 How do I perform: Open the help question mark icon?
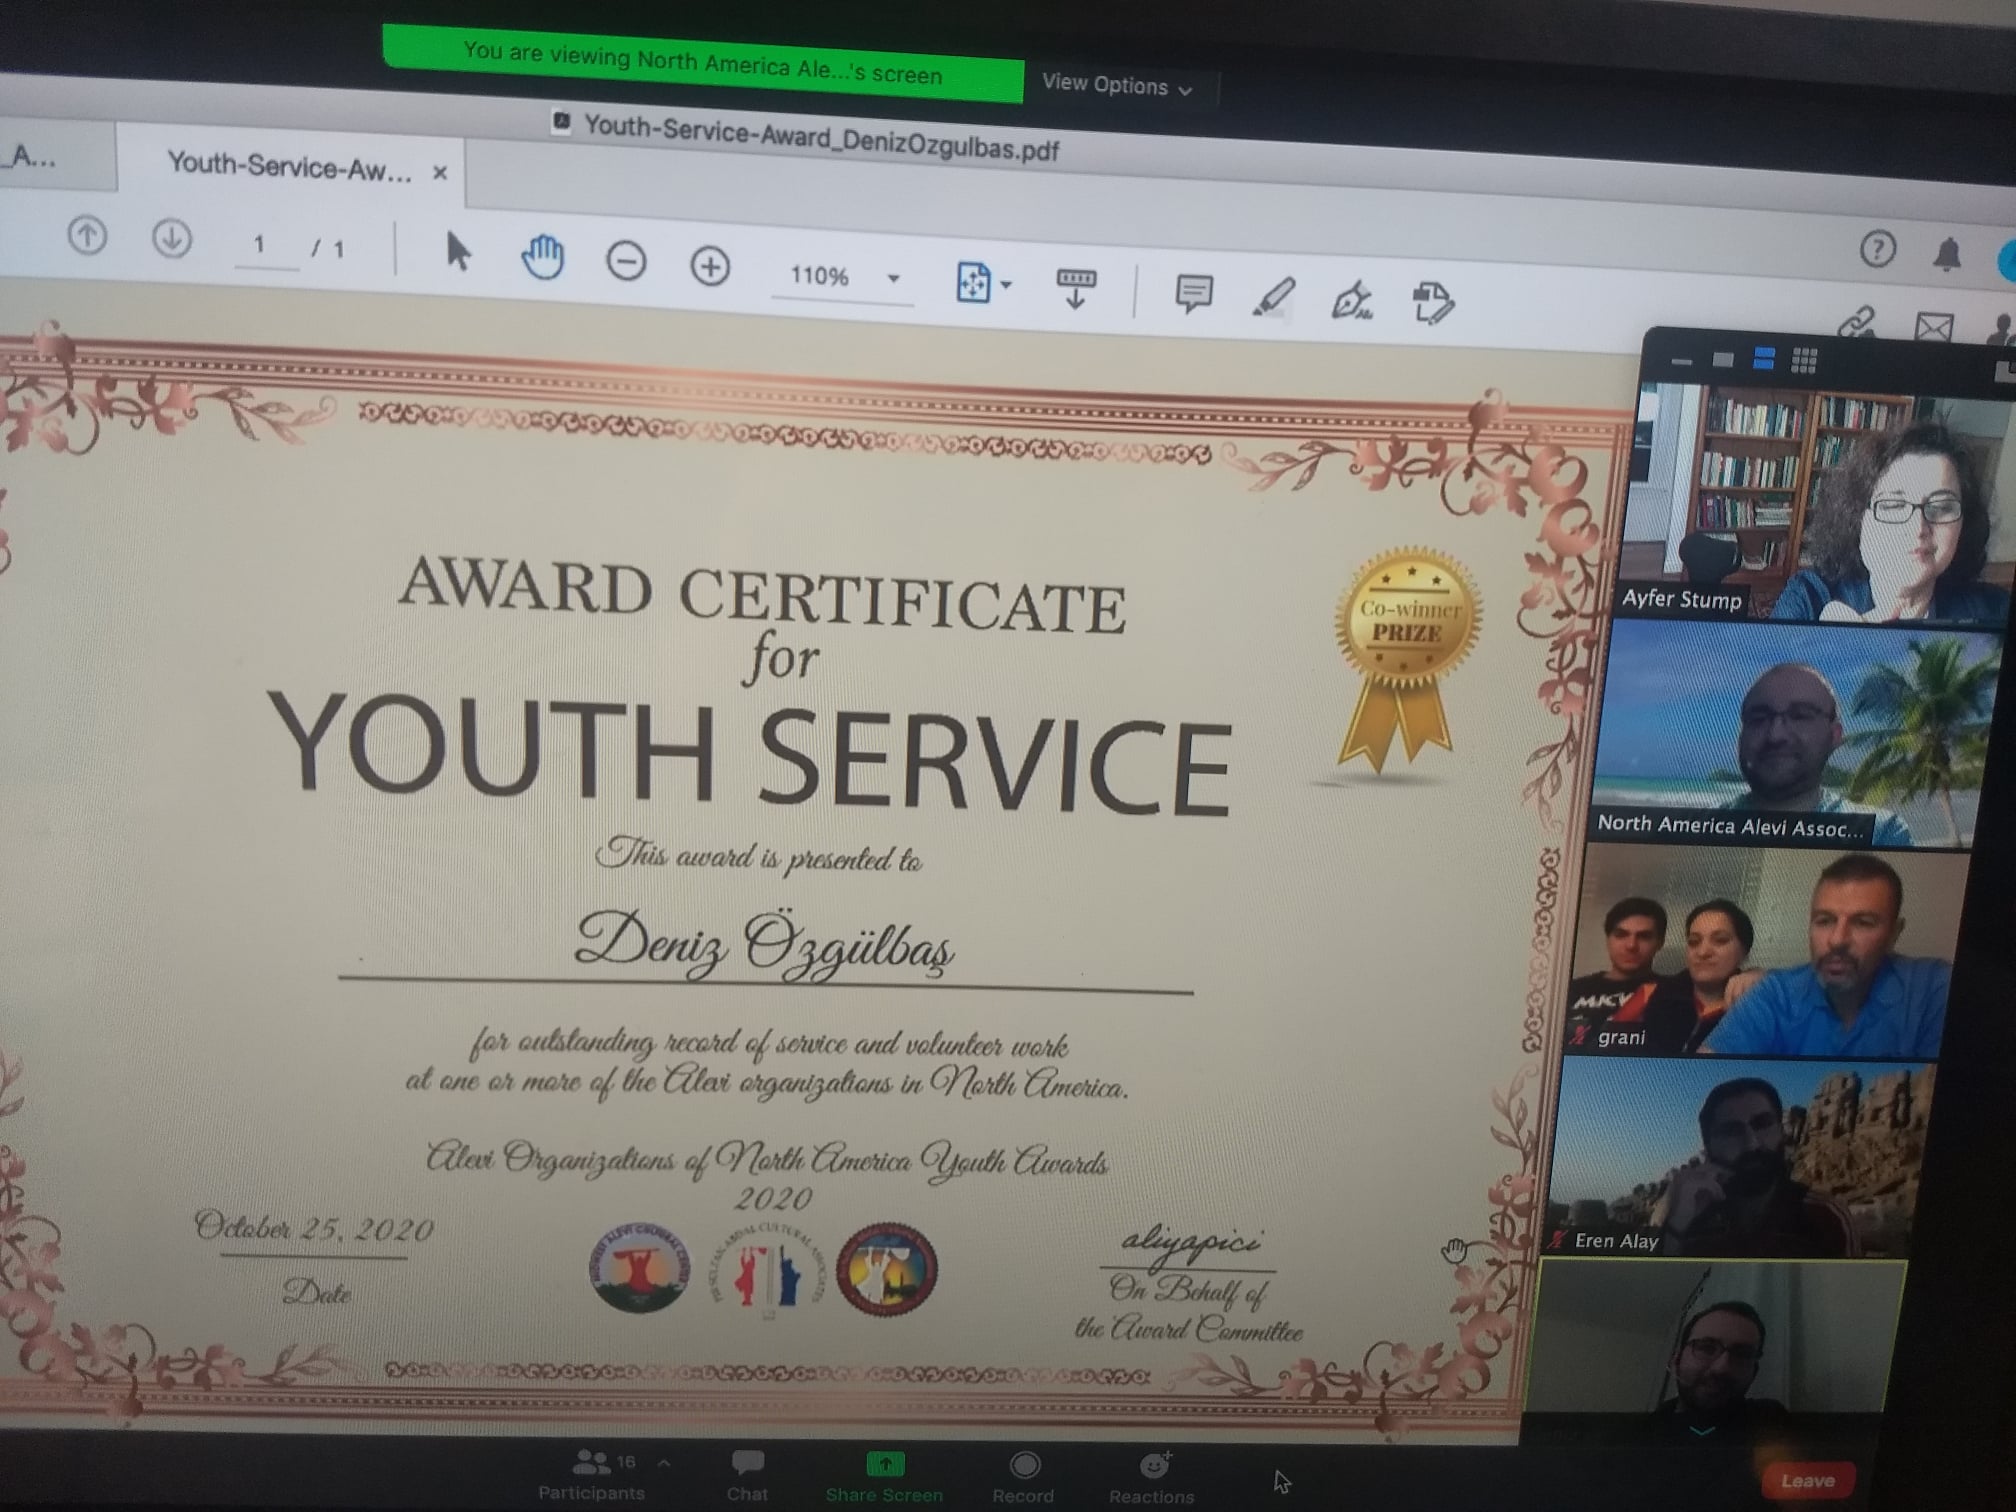tap(1877, 249)
